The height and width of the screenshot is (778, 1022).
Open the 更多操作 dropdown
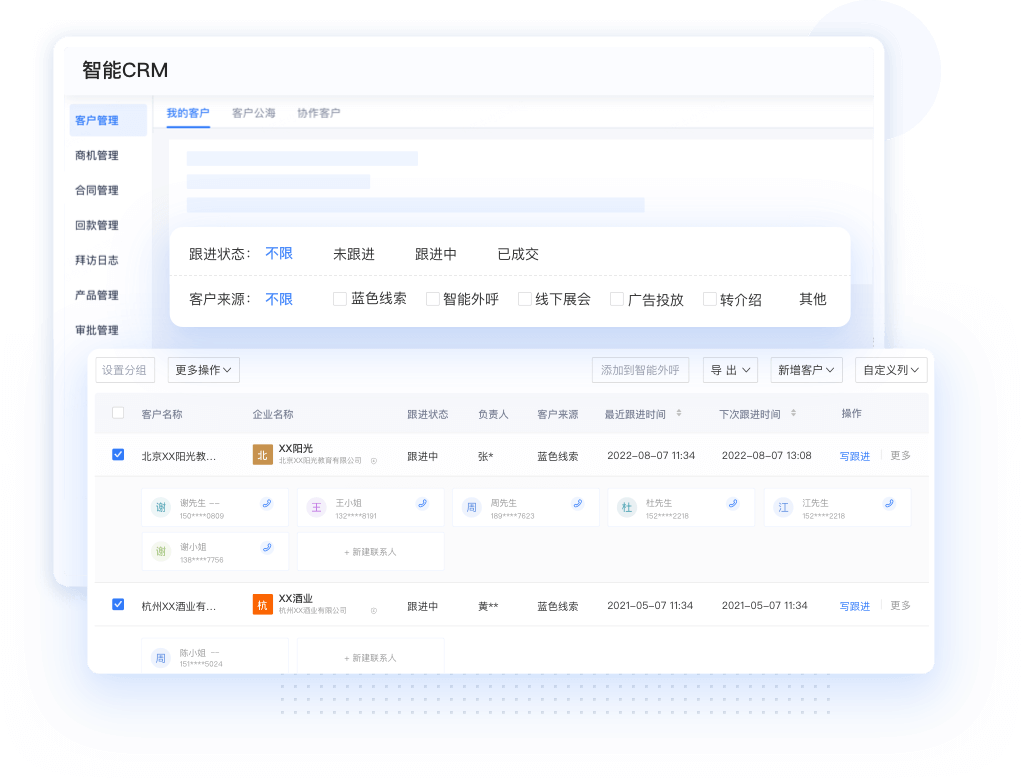pyautogui.click(x=203, y=369)
